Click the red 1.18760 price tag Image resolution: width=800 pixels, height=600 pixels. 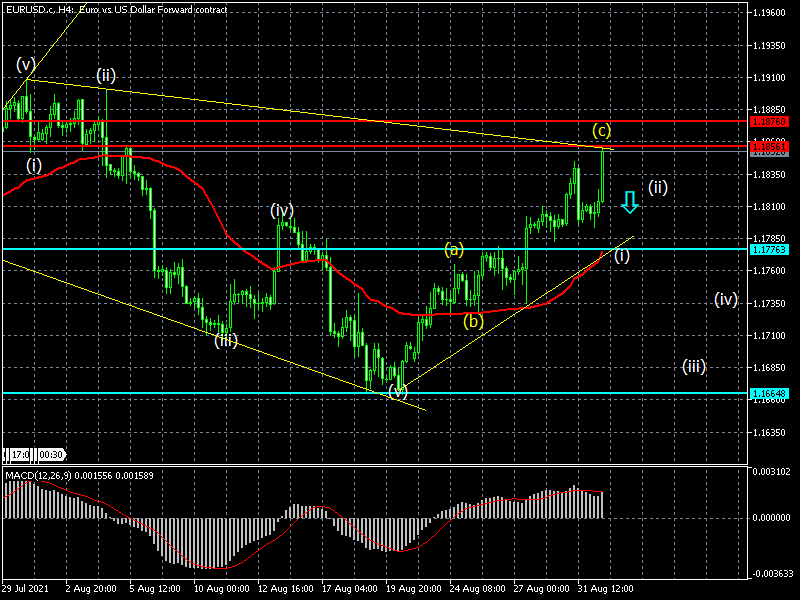(x=769, y=121)
